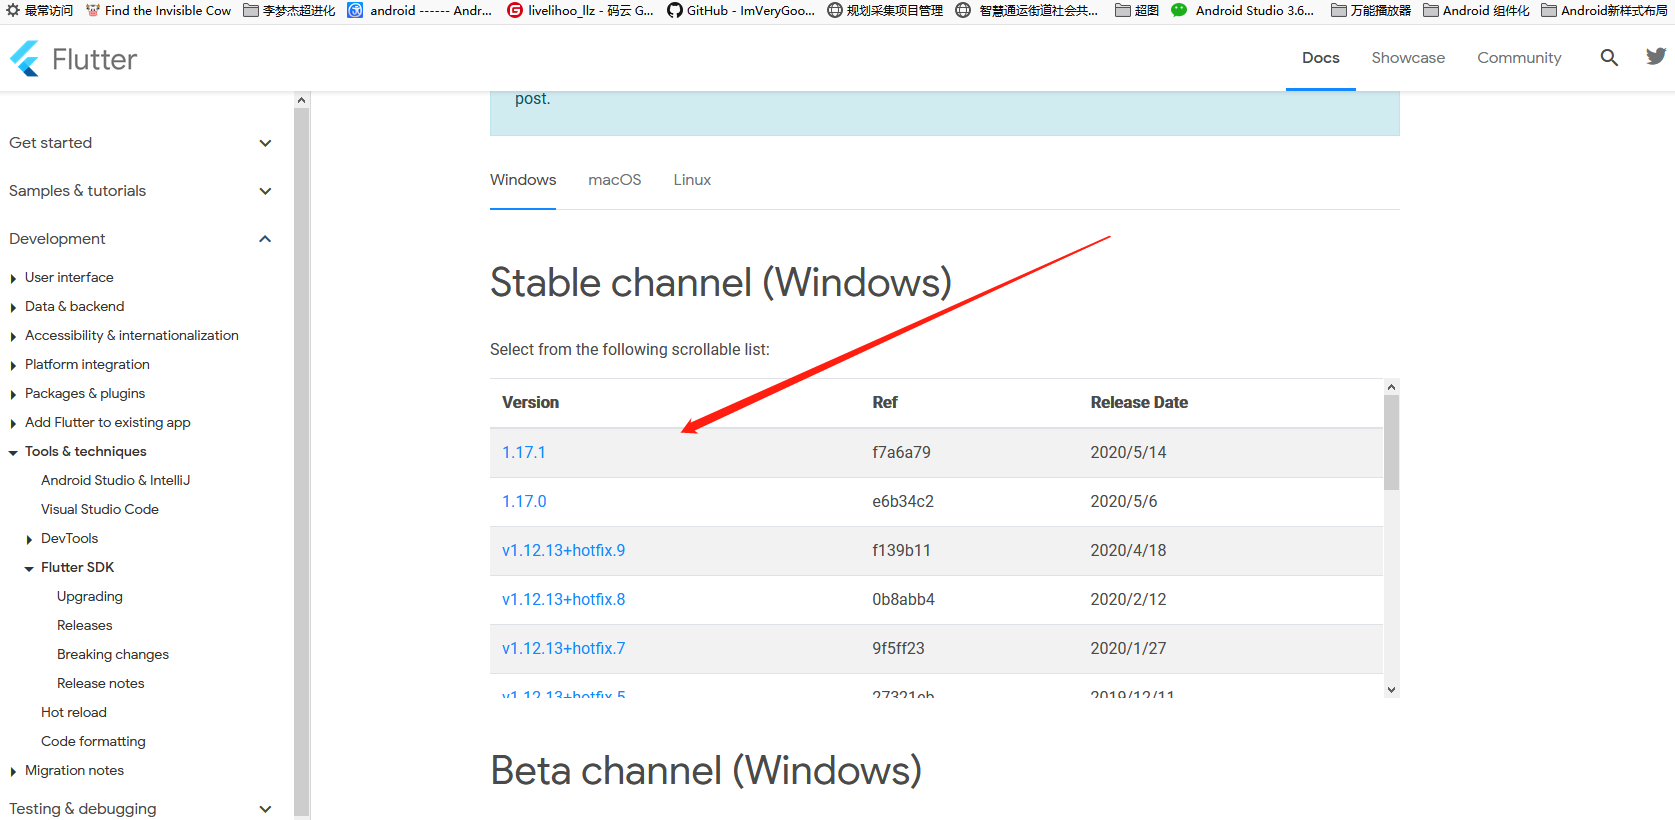Switch to the Linux tab

692,180
